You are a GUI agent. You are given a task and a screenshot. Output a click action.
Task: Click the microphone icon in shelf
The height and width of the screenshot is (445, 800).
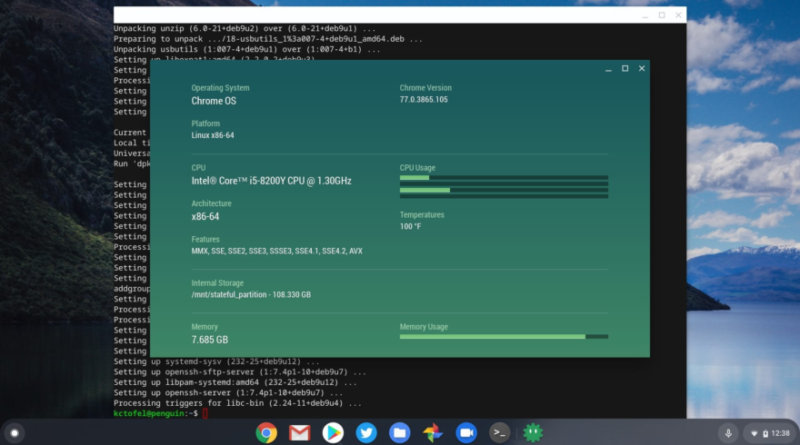[728, 433]
